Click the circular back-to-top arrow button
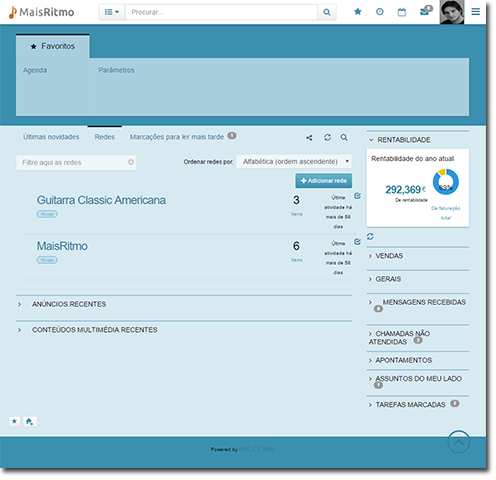496x480 pixels. tap(459, 442)
